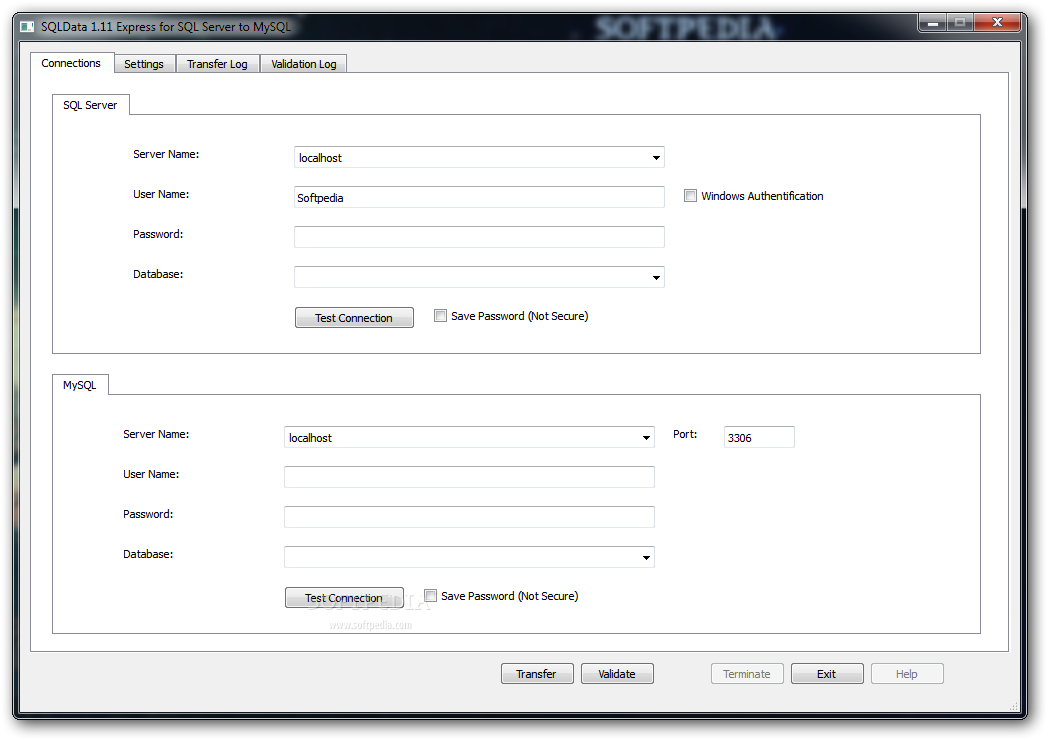The height and width of the screenshot is (740, 1048).
Task: Open the Transfer Log tab
Action: click(x=217, y=64)
